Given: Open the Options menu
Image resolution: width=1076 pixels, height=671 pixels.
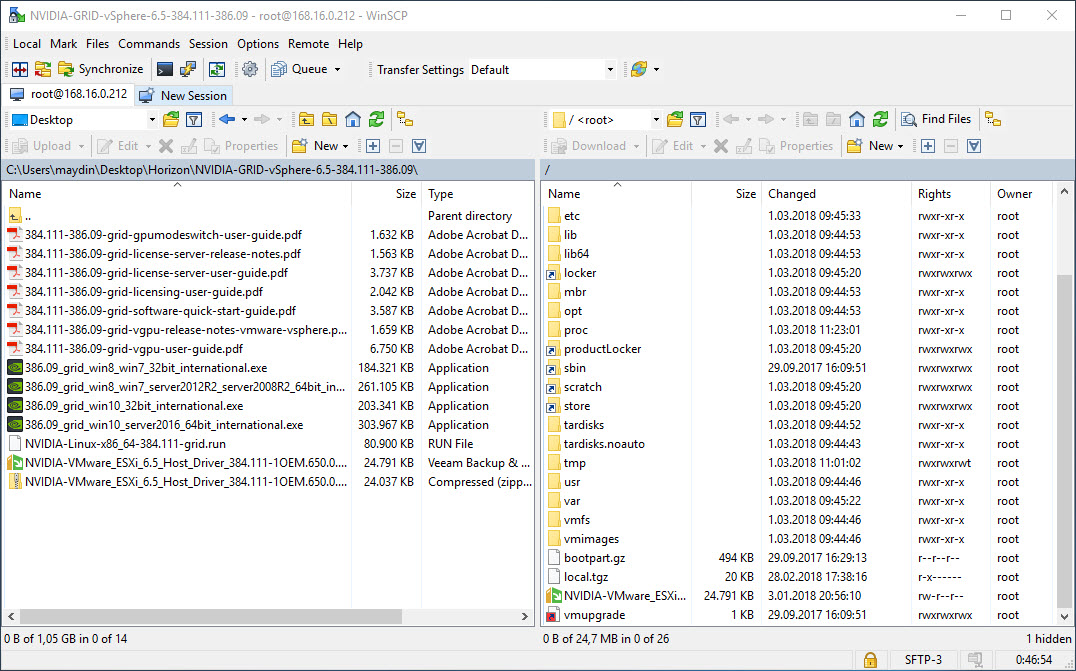Looking at the screenshot, I should tap(258, 44).
